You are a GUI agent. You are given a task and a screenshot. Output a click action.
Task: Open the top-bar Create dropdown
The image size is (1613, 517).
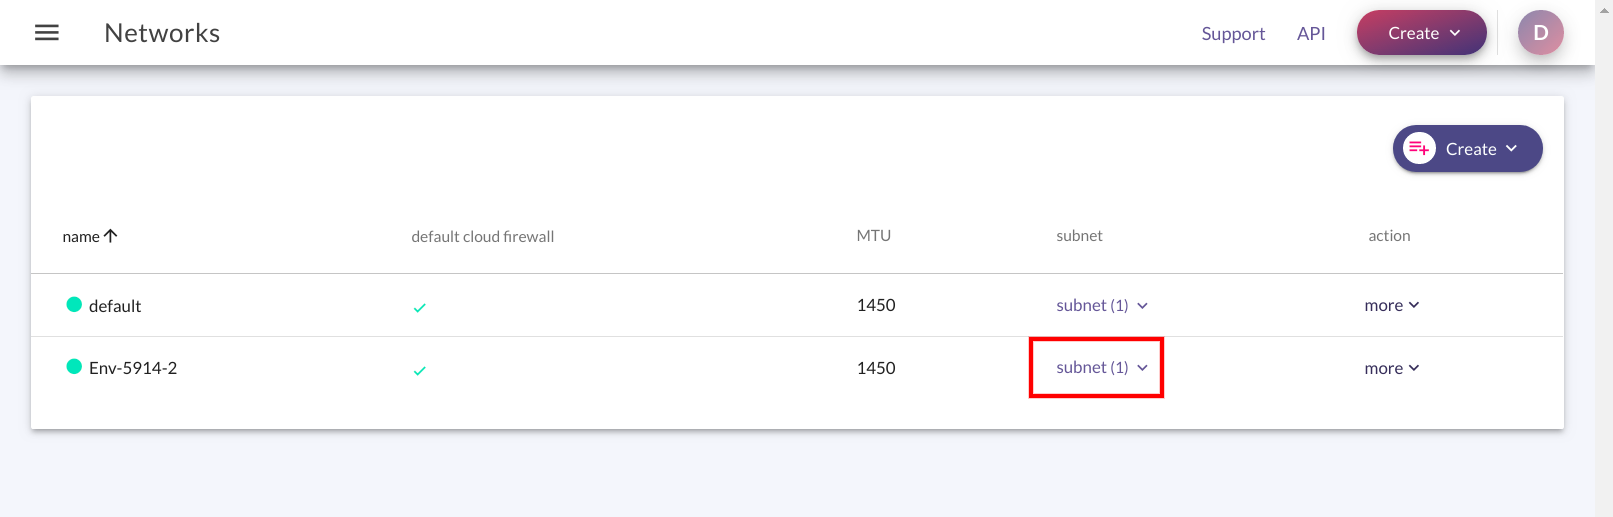[1421, 33]
